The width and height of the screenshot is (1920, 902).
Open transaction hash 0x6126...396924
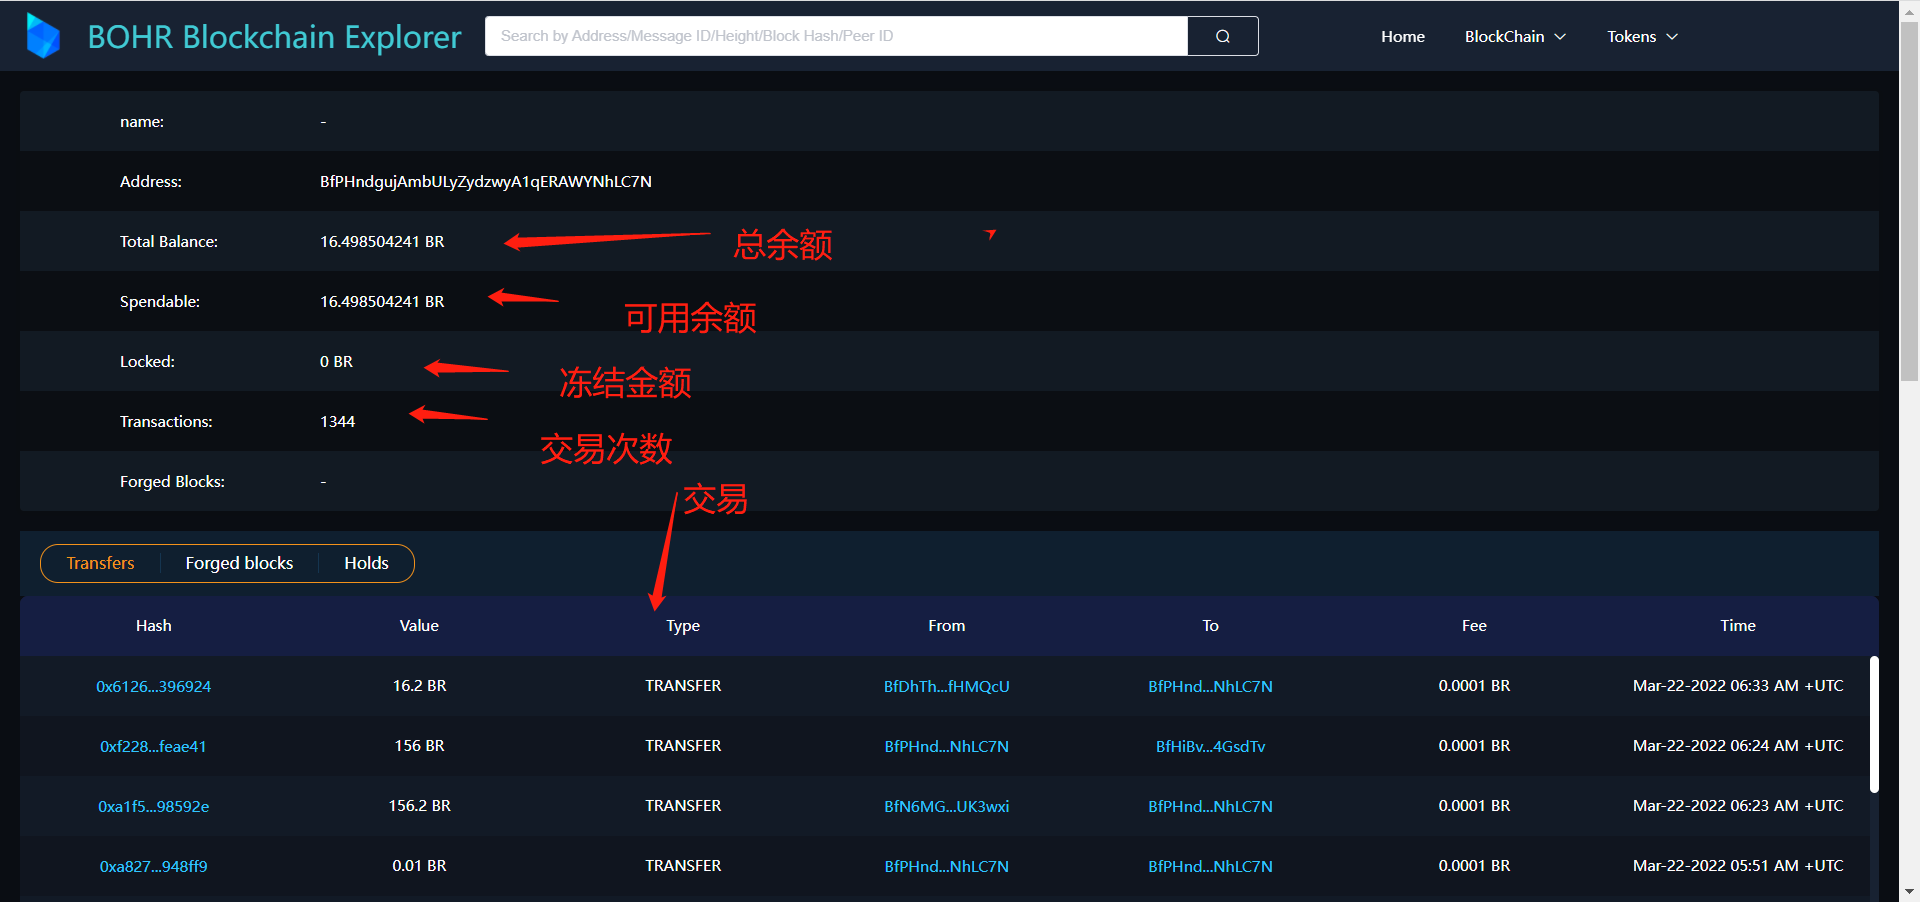tap(153, 686)
